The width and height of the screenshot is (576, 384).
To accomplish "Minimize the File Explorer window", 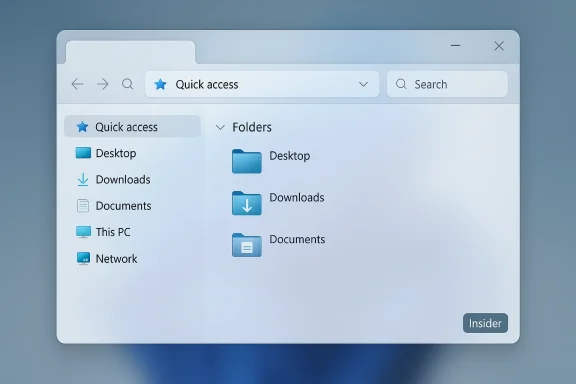I will [x=456, y=46].
